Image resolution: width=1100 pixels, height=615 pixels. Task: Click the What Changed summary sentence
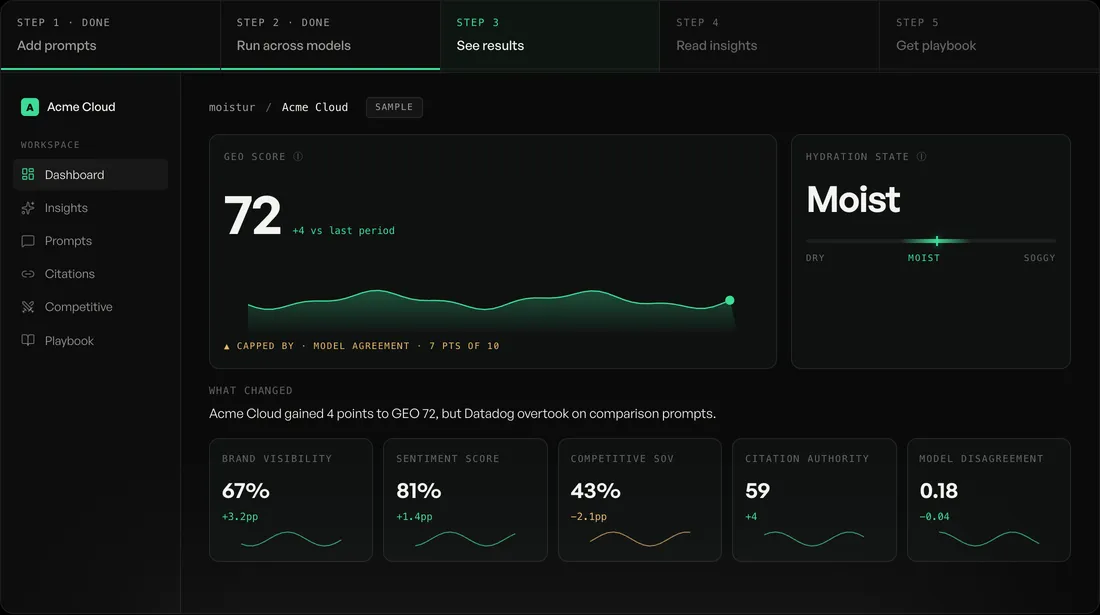[x=462, y=414]
